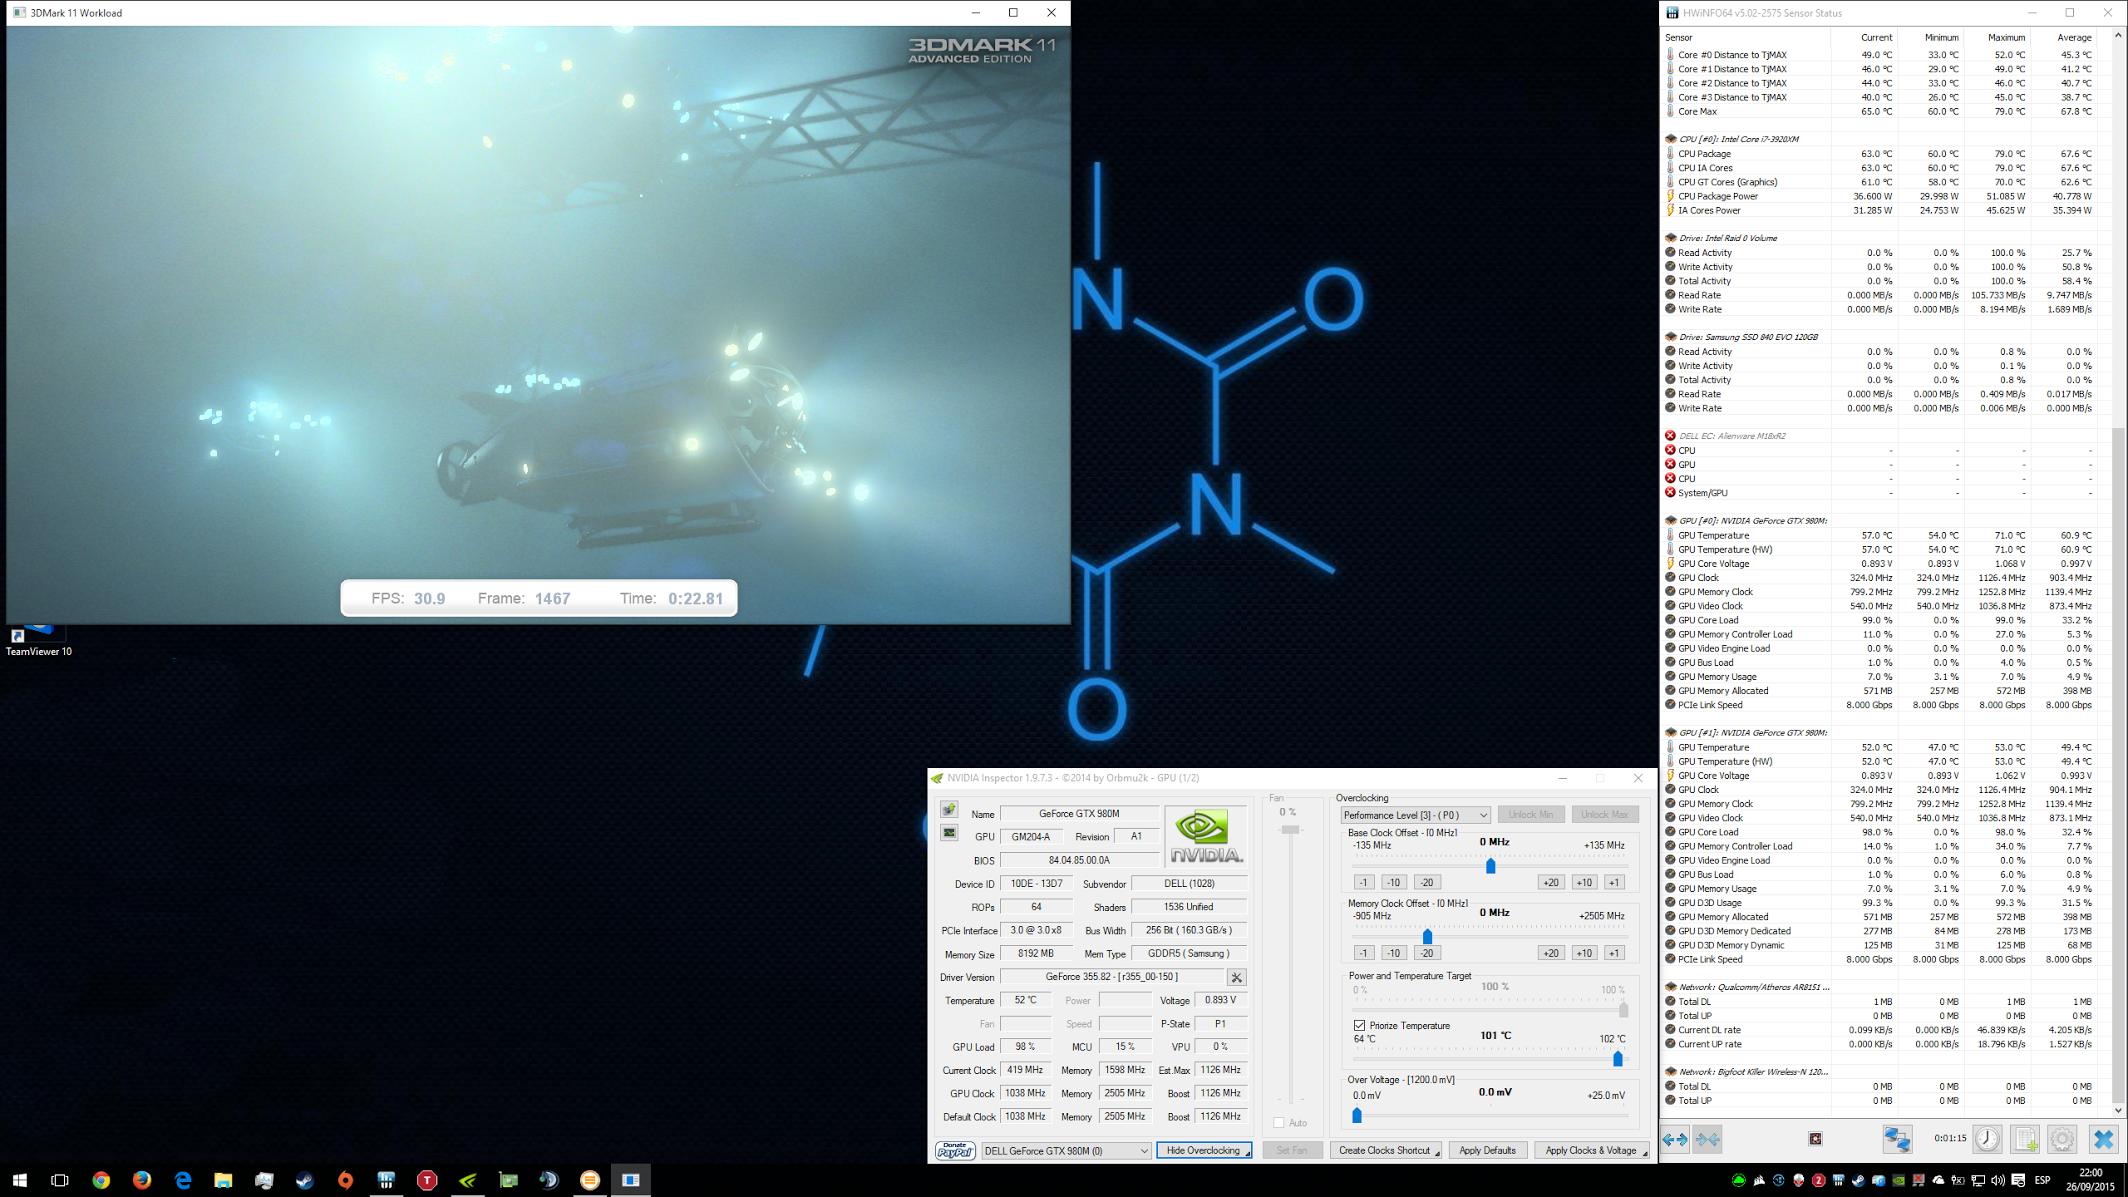2128x1197 pixels.
Task: Open Origin from taskbar
Action: (346, 1180)
